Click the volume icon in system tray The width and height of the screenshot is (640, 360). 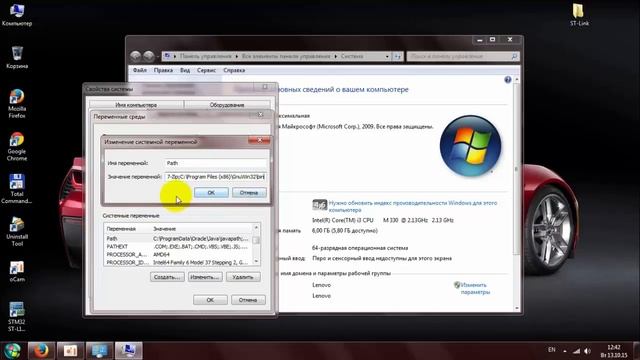pos(587,351)
